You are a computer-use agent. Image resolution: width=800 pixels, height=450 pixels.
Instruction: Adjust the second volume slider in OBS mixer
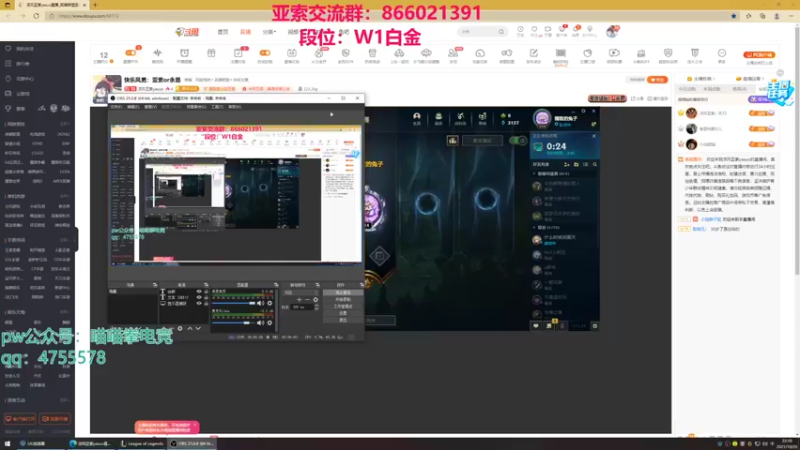coord(232,323)
